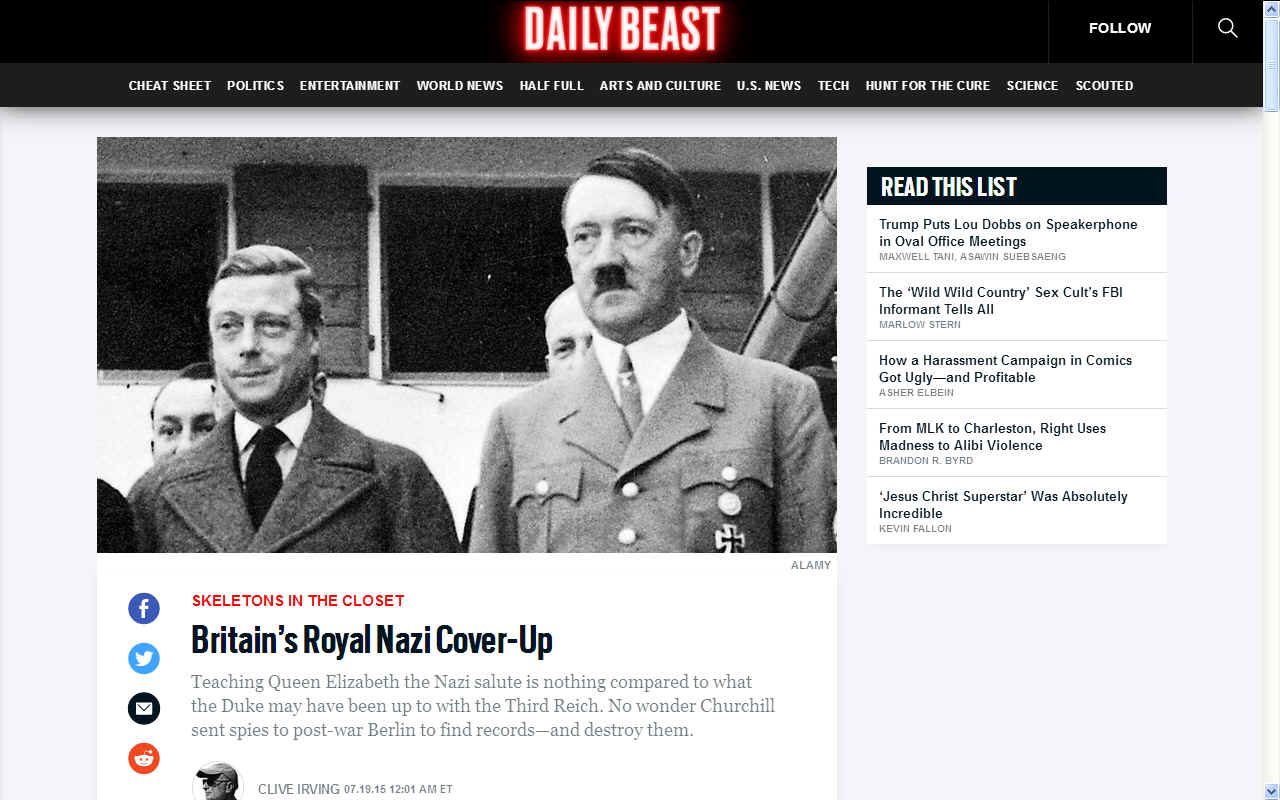This screenshot has height=800, width=1280.
Task: Click the Follow button
Action: pyautogui.click(x=1120, y=28)
